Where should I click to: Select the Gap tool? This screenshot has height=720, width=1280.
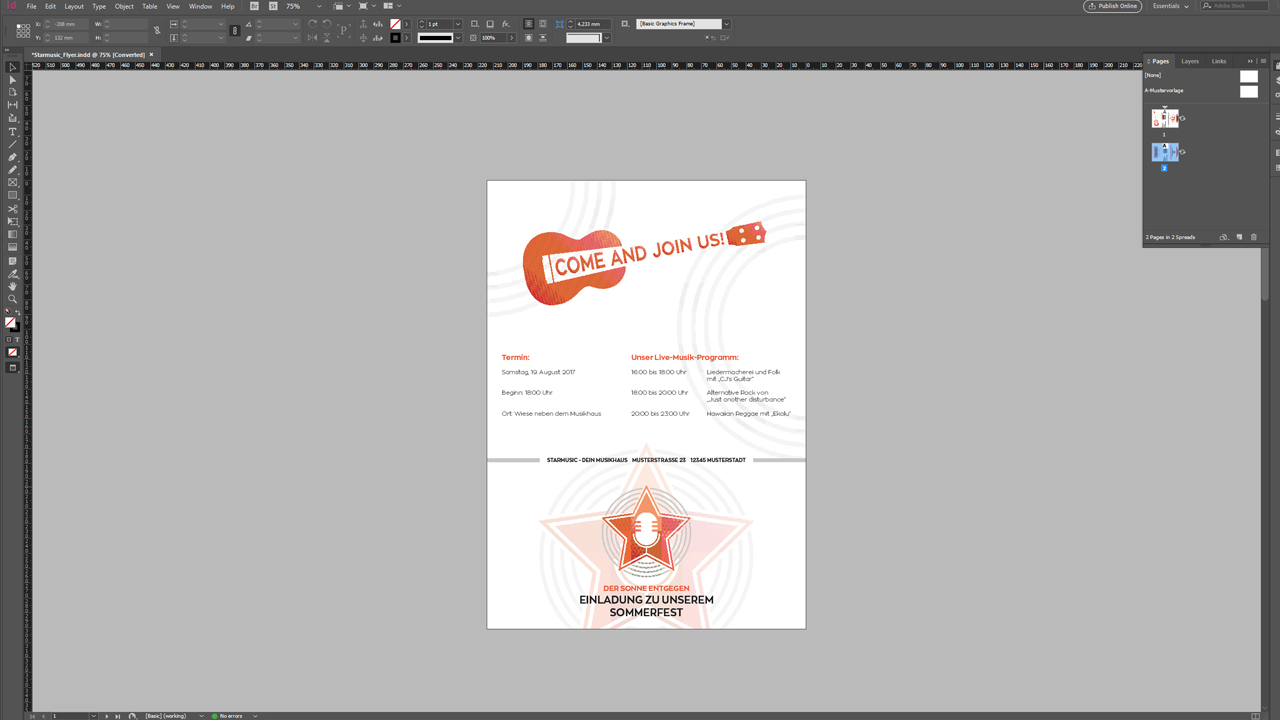pyautogui.click(x=13, y=105)
